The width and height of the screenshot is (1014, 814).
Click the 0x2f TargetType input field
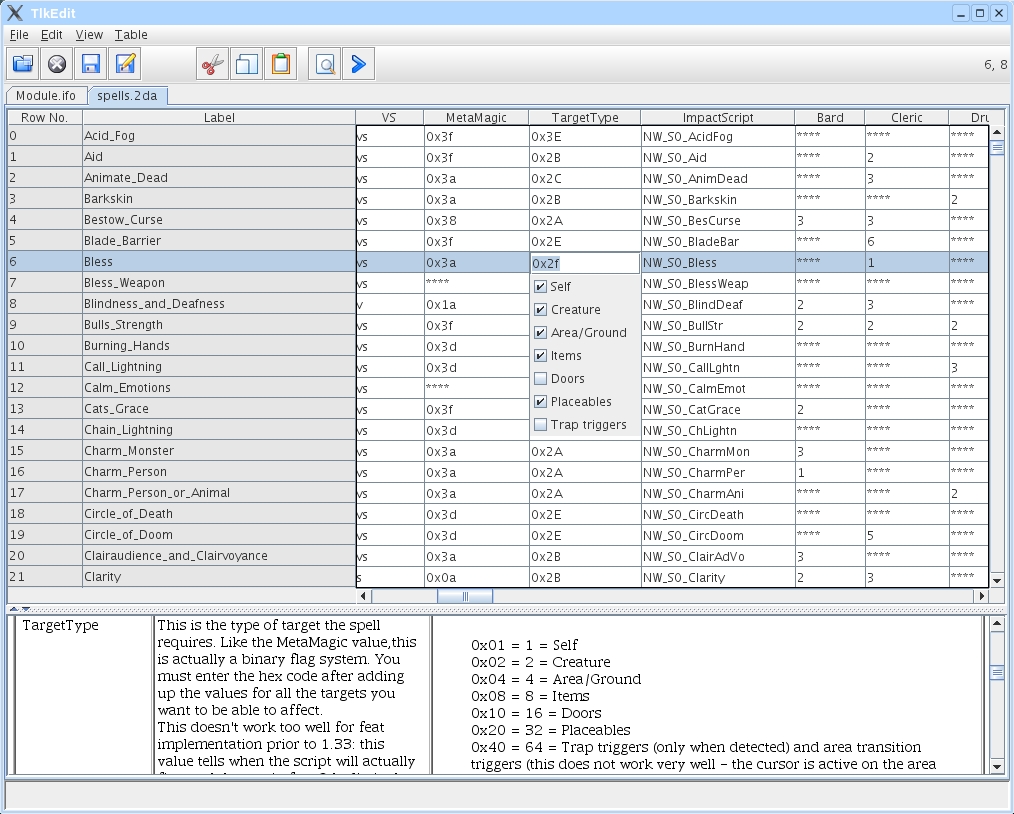coord(584,263)
